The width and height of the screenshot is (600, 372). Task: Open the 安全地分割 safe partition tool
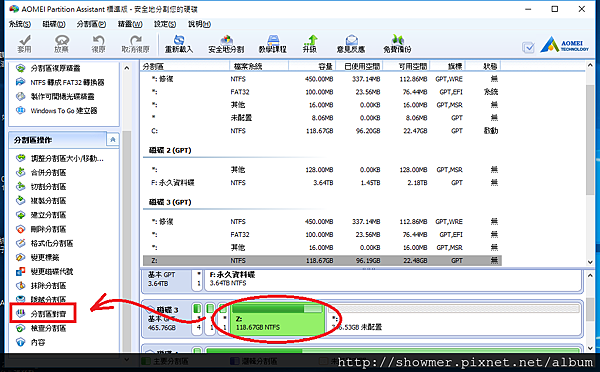point(226,44)
